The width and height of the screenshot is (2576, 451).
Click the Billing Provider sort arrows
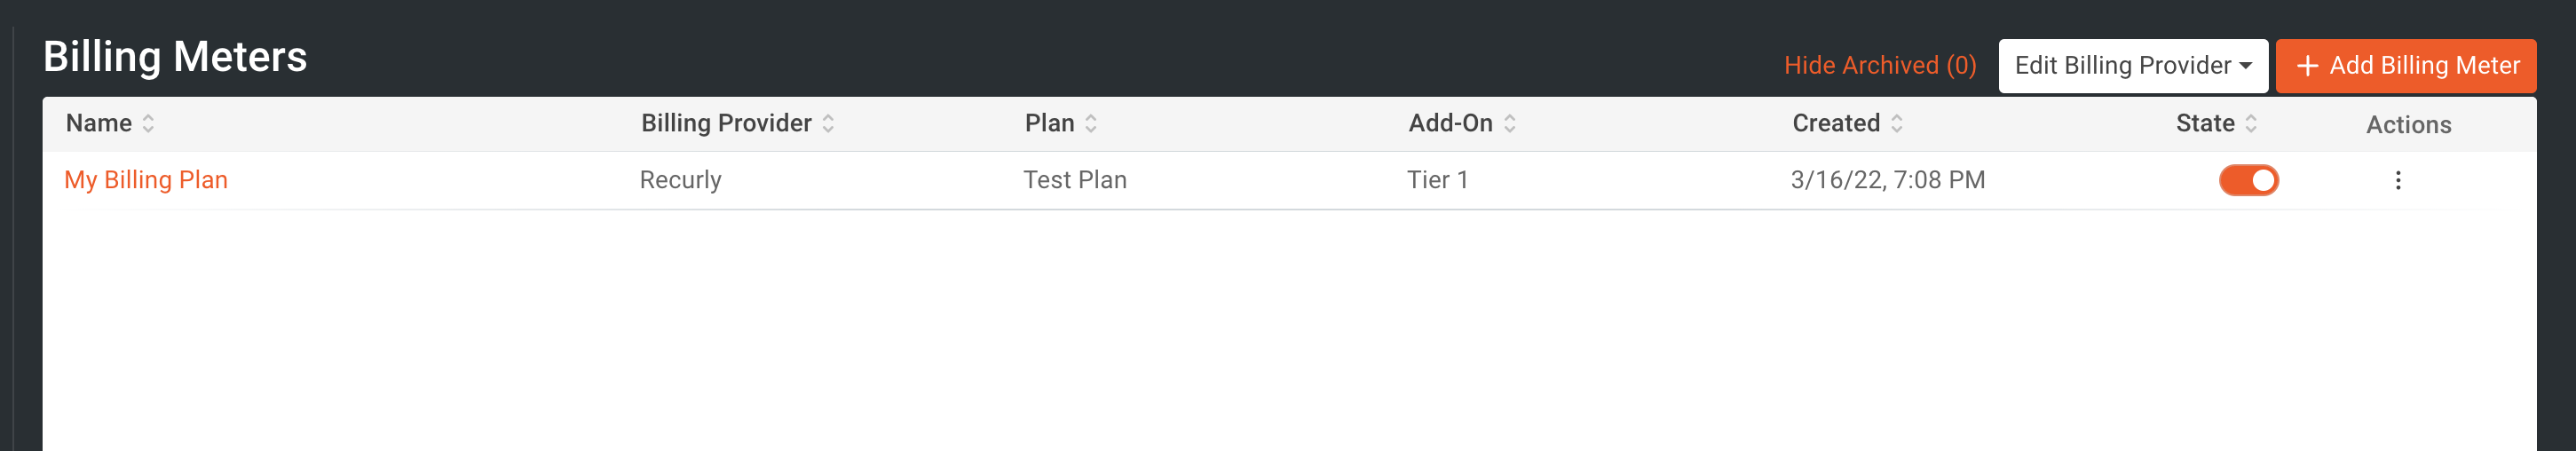click(x=828, y=124)
